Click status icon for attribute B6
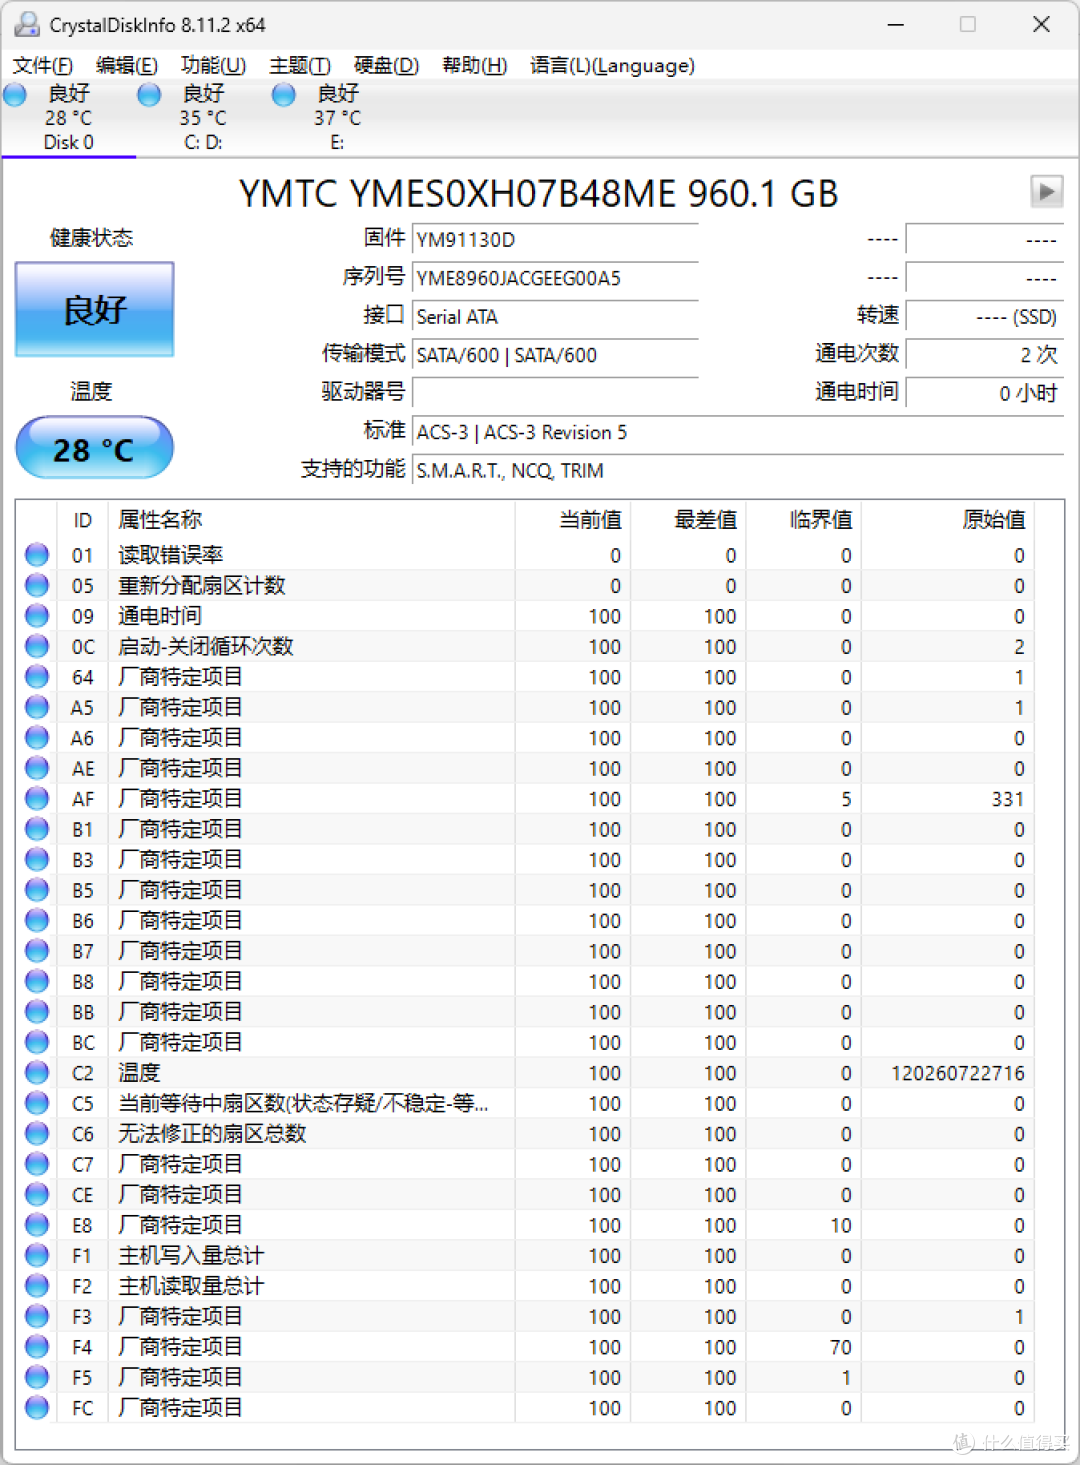The image size is (1080, 1465). 37,920
